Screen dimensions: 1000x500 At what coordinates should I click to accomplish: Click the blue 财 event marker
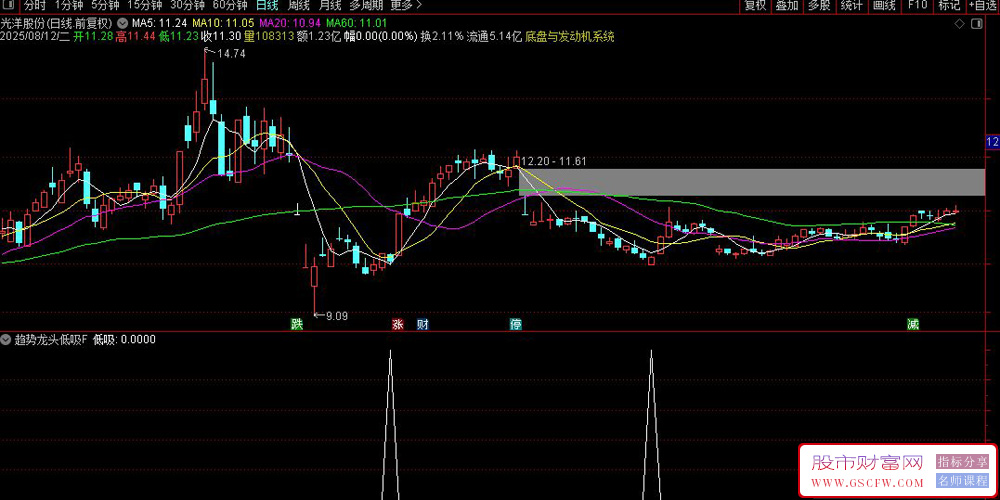[422, 325]
